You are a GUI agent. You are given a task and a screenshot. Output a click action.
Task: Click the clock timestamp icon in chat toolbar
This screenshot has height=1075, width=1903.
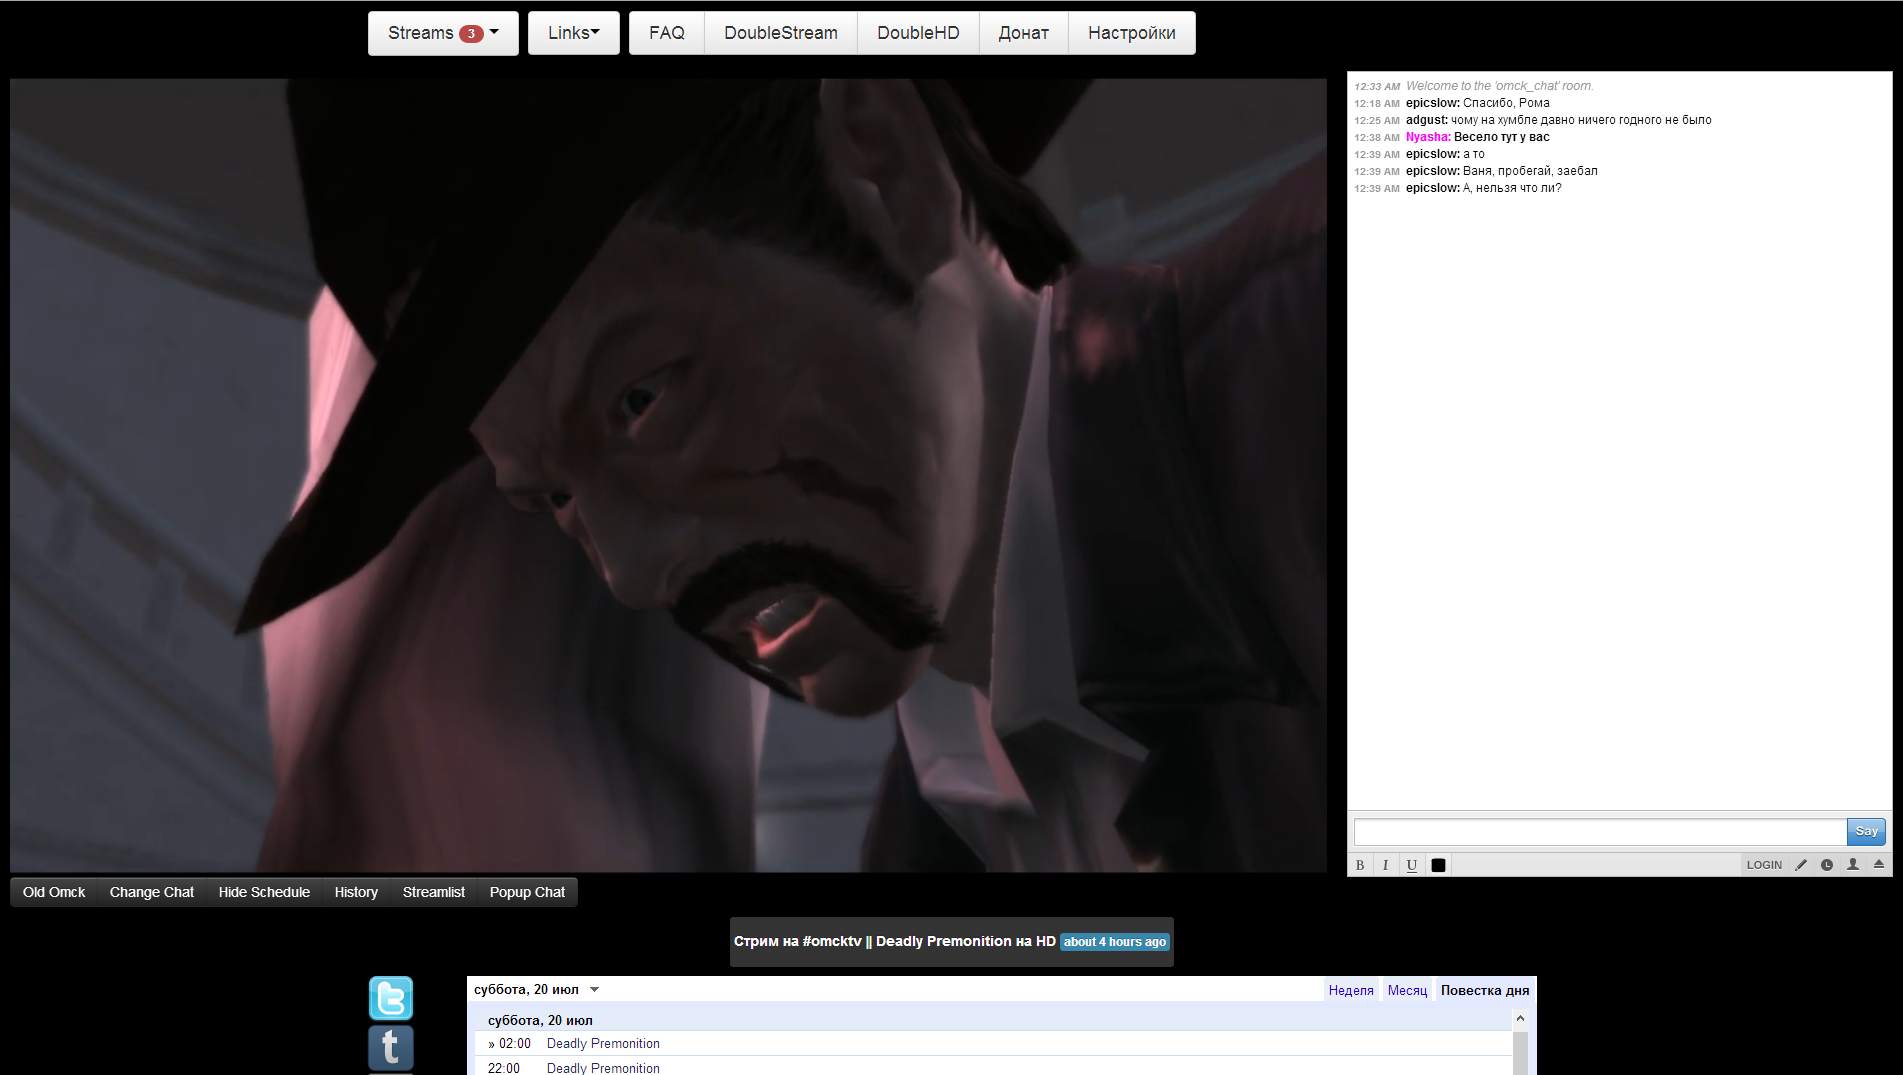[x=1827, y=865]
